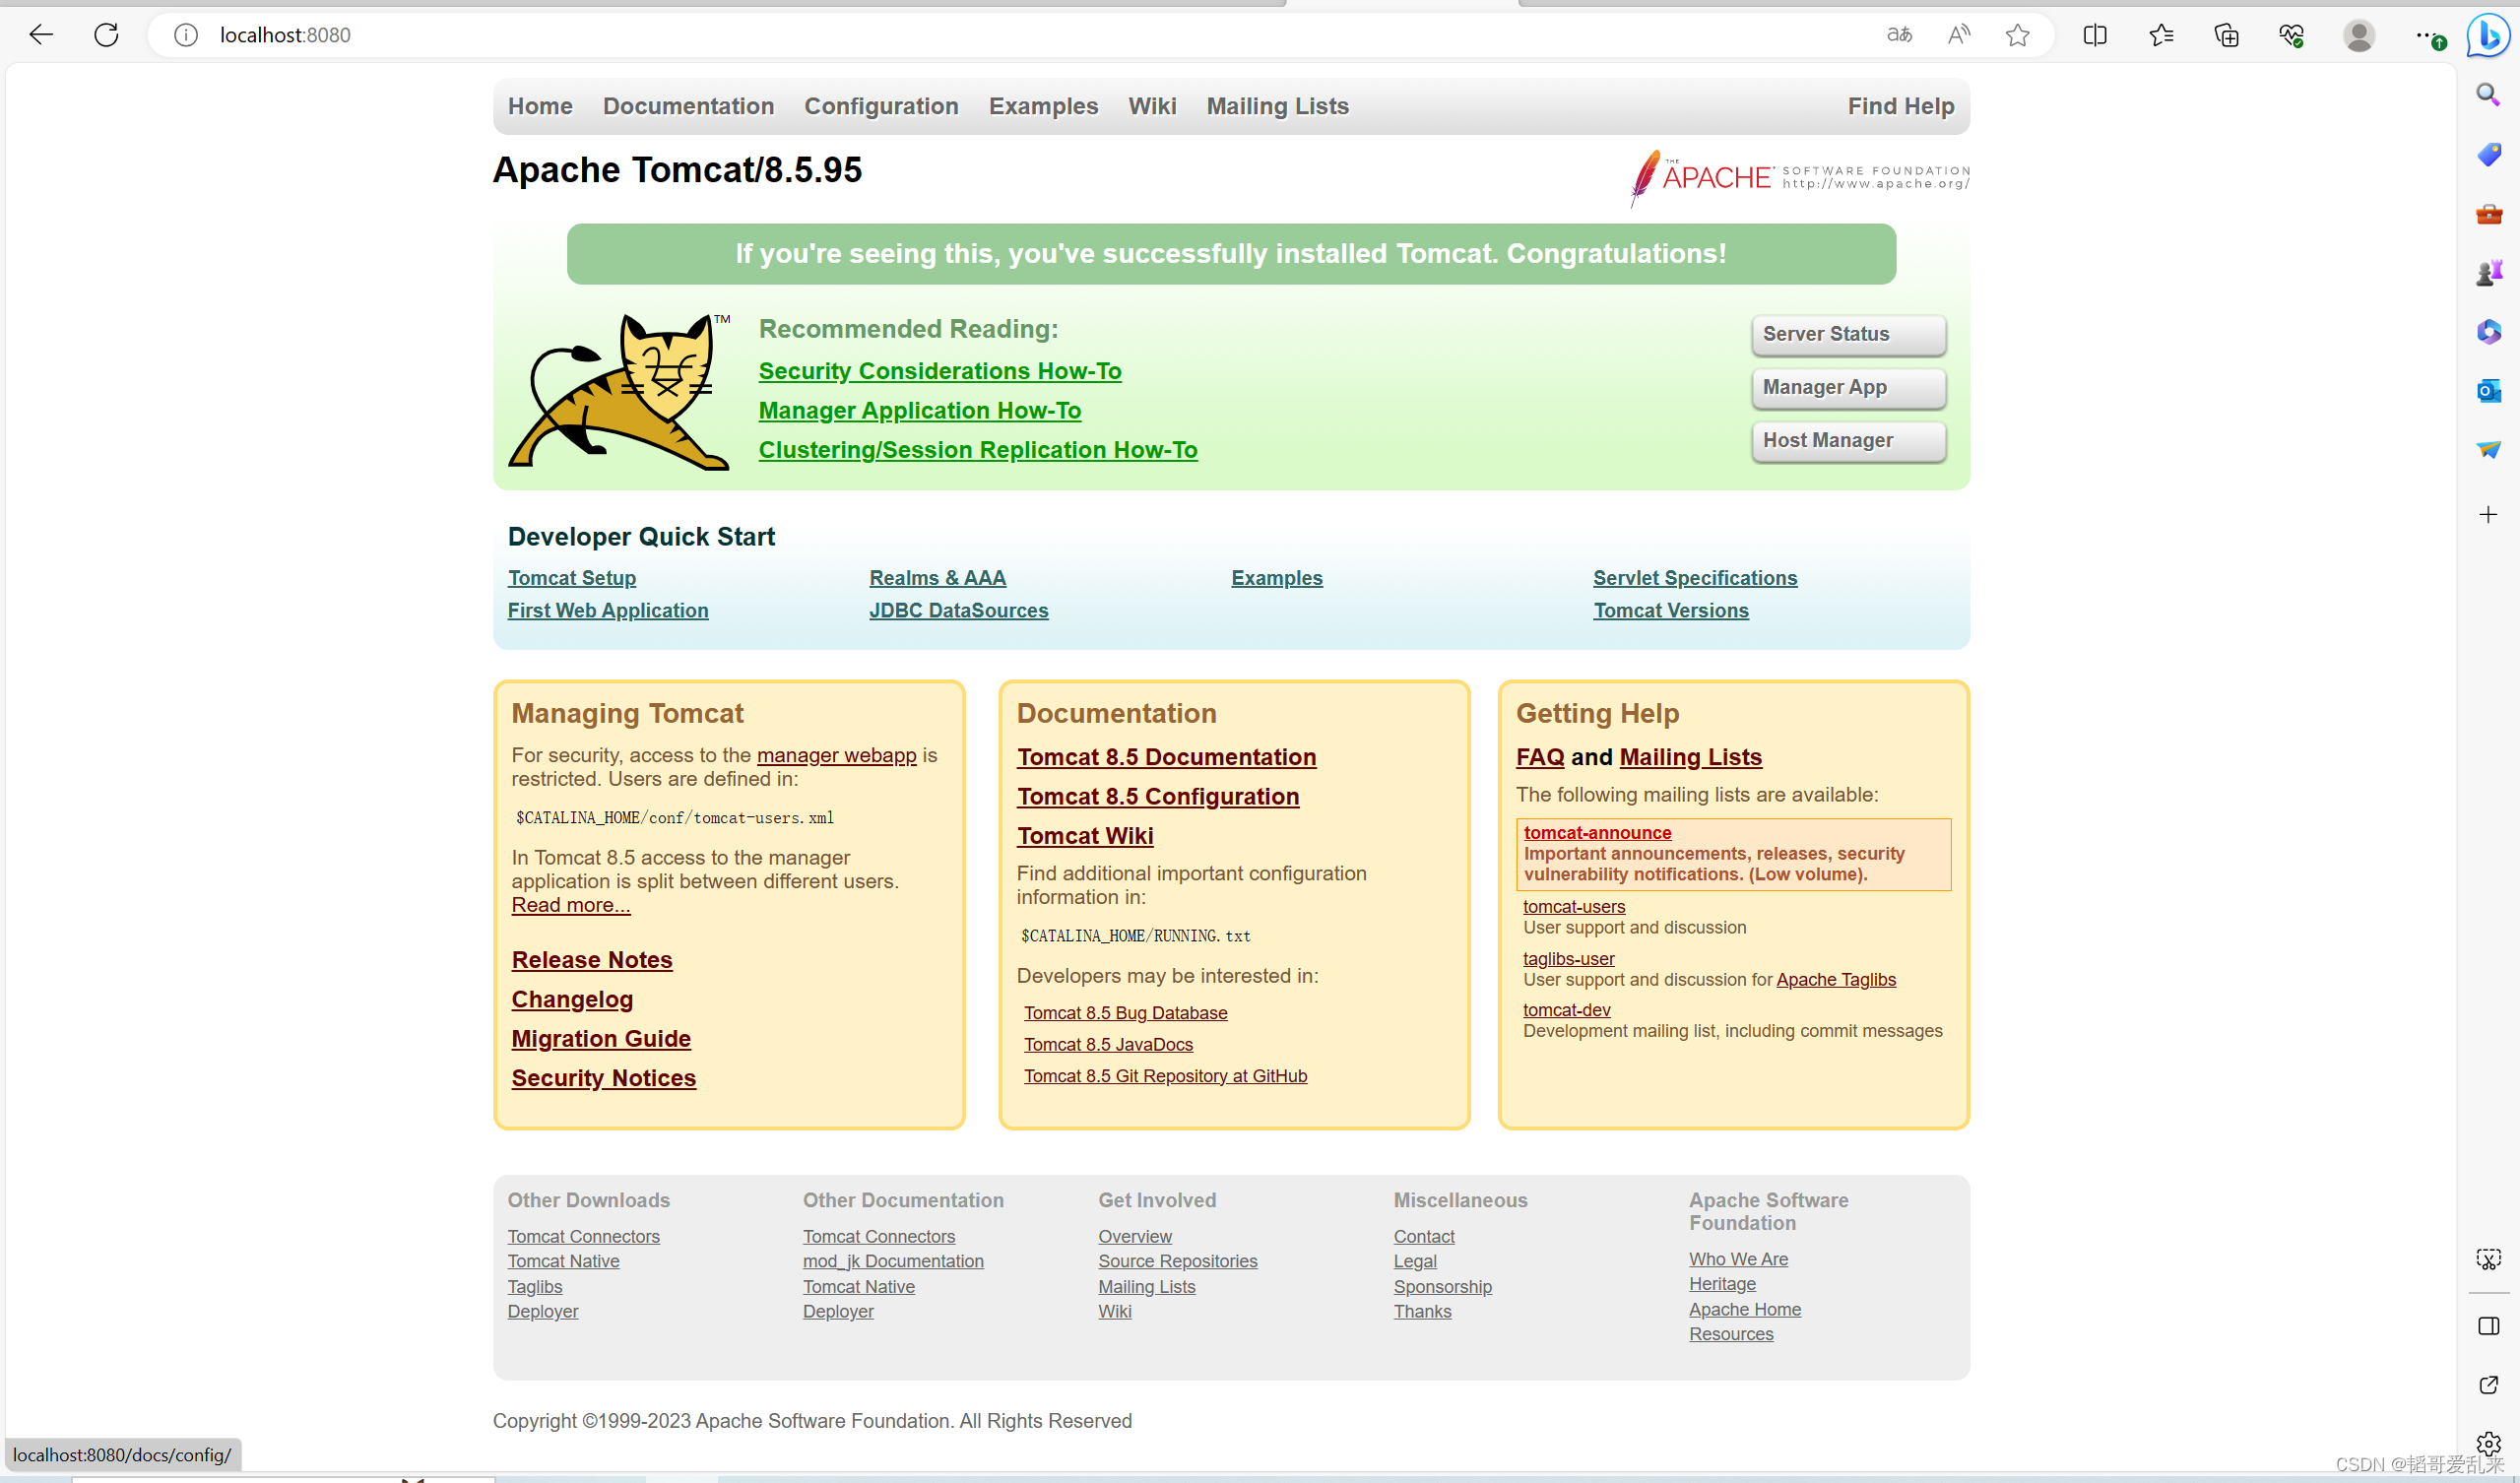Click the browser back arrow

[x=41, y=35]
